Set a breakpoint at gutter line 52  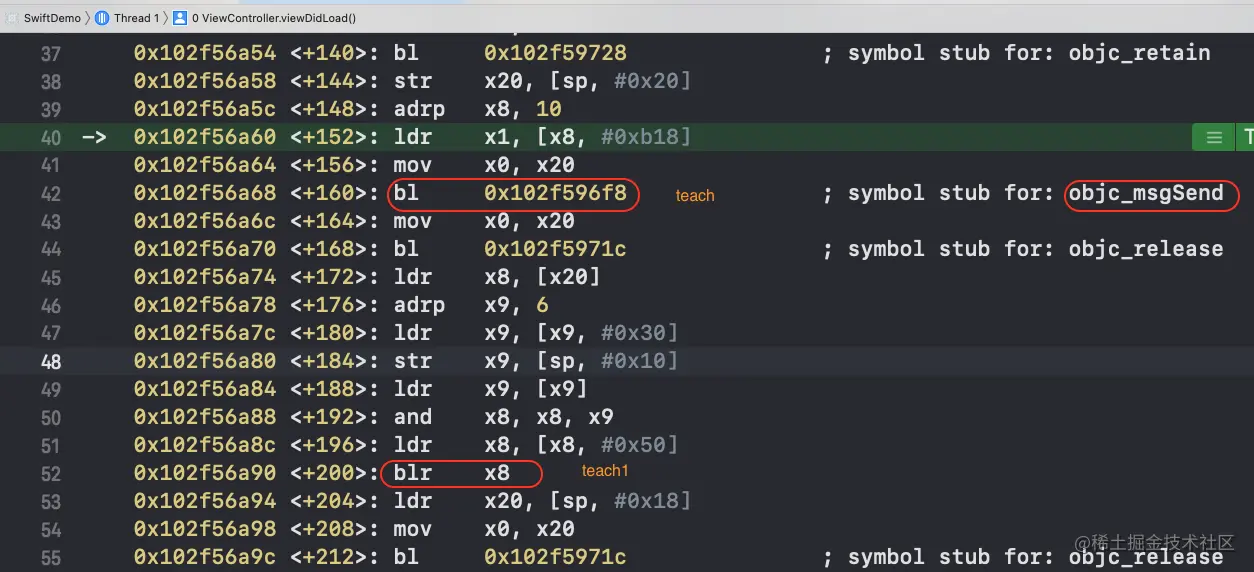click(x=50, y=473)
